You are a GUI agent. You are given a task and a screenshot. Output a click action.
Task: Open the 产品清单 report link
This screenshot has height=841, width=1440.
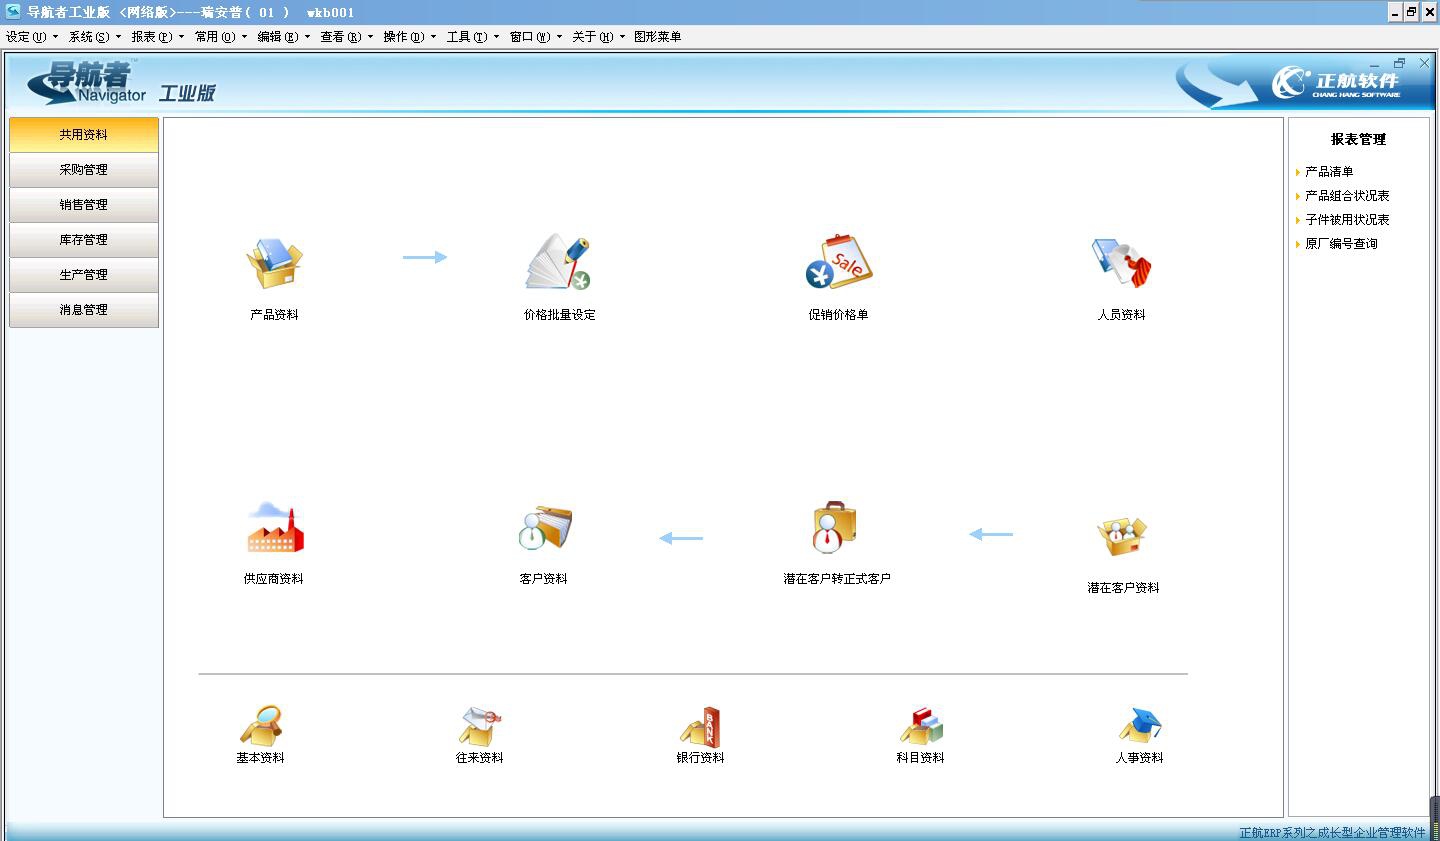[1329, 172]
